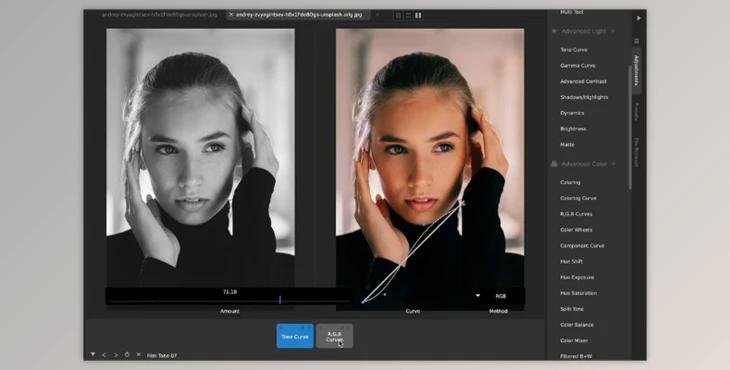Add the Hue Shift adjustment
Screen dimensions: 730x370
pos(571,262)
